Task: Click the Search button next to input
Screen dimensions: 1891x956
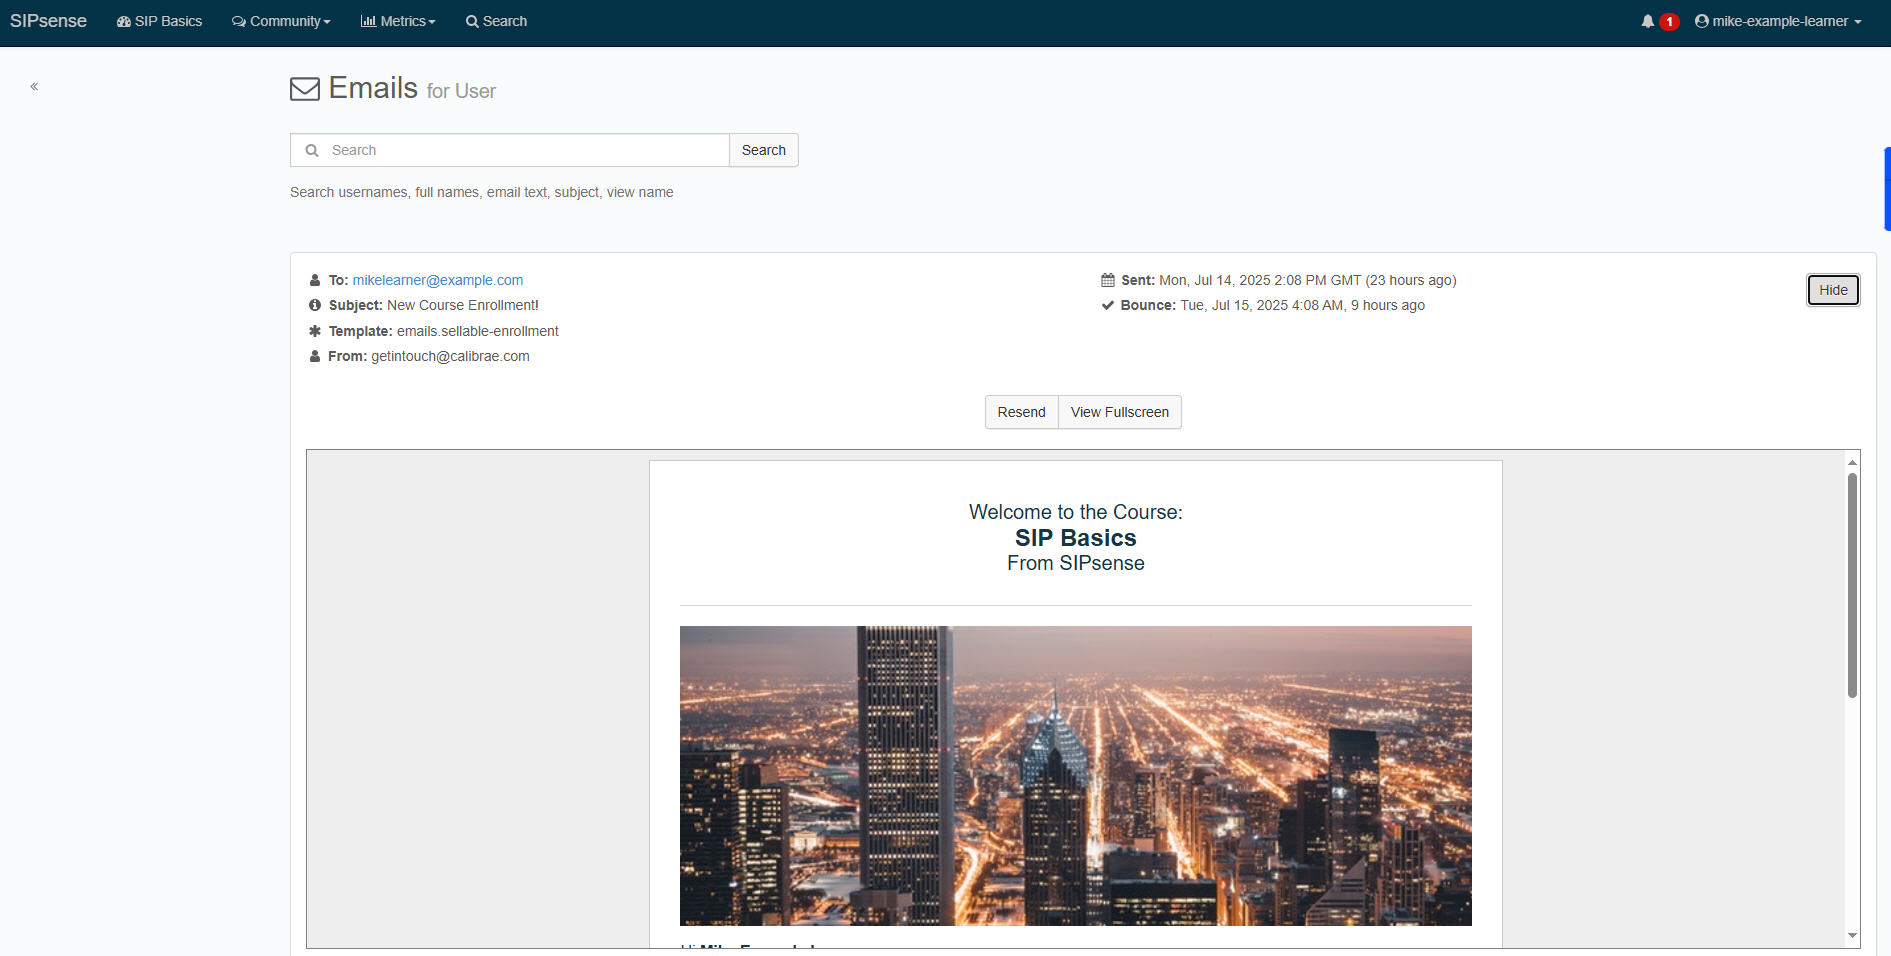Action: point(764,150)
